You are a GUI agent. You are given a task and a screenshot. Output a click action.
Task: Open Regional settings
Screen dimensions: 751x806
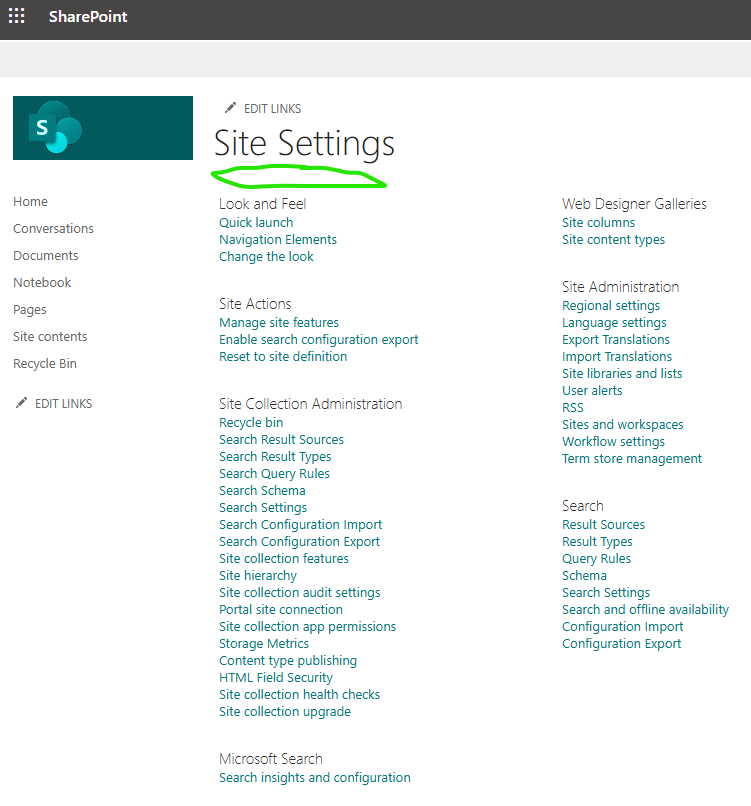pyautogui.click(x=611, y=305)
